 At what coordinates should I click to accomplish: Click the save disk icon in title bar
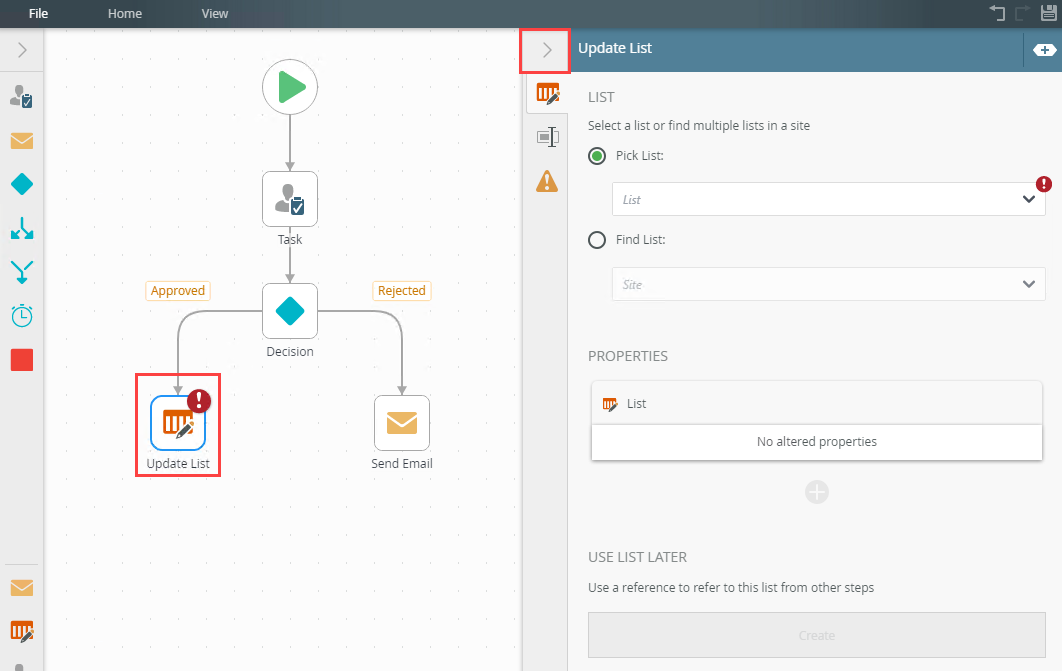(1048, 13)
